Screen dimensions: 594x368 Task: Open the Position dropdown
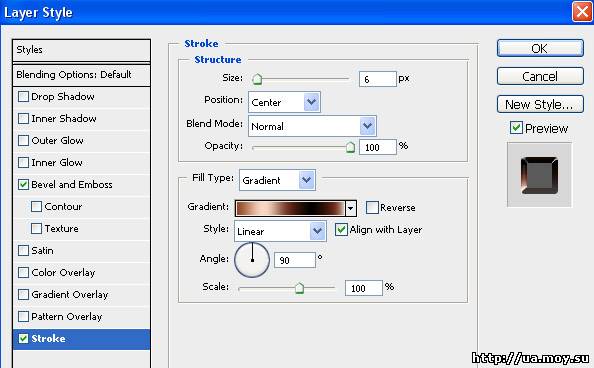pos(284,102)
